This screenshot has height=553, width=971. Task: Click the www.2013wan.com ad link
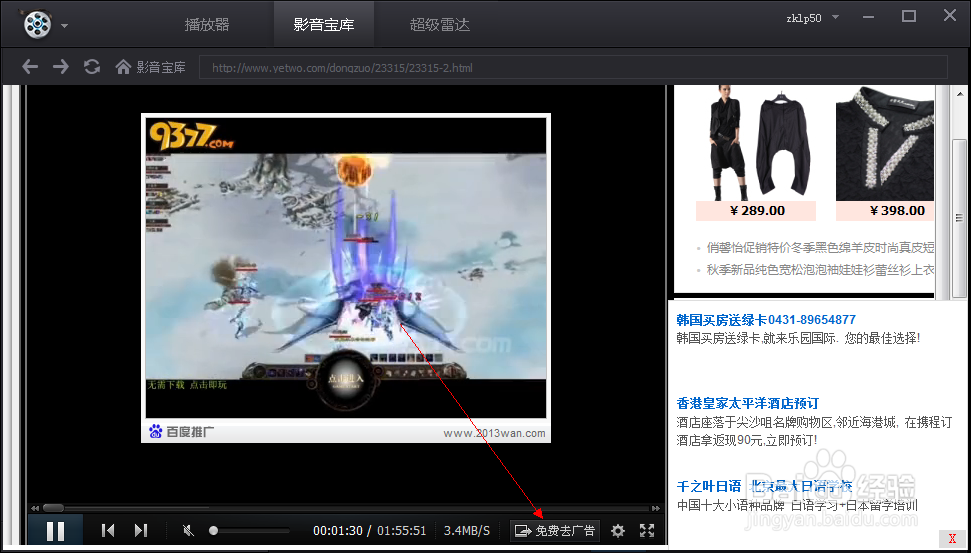[x=494, y=433]
